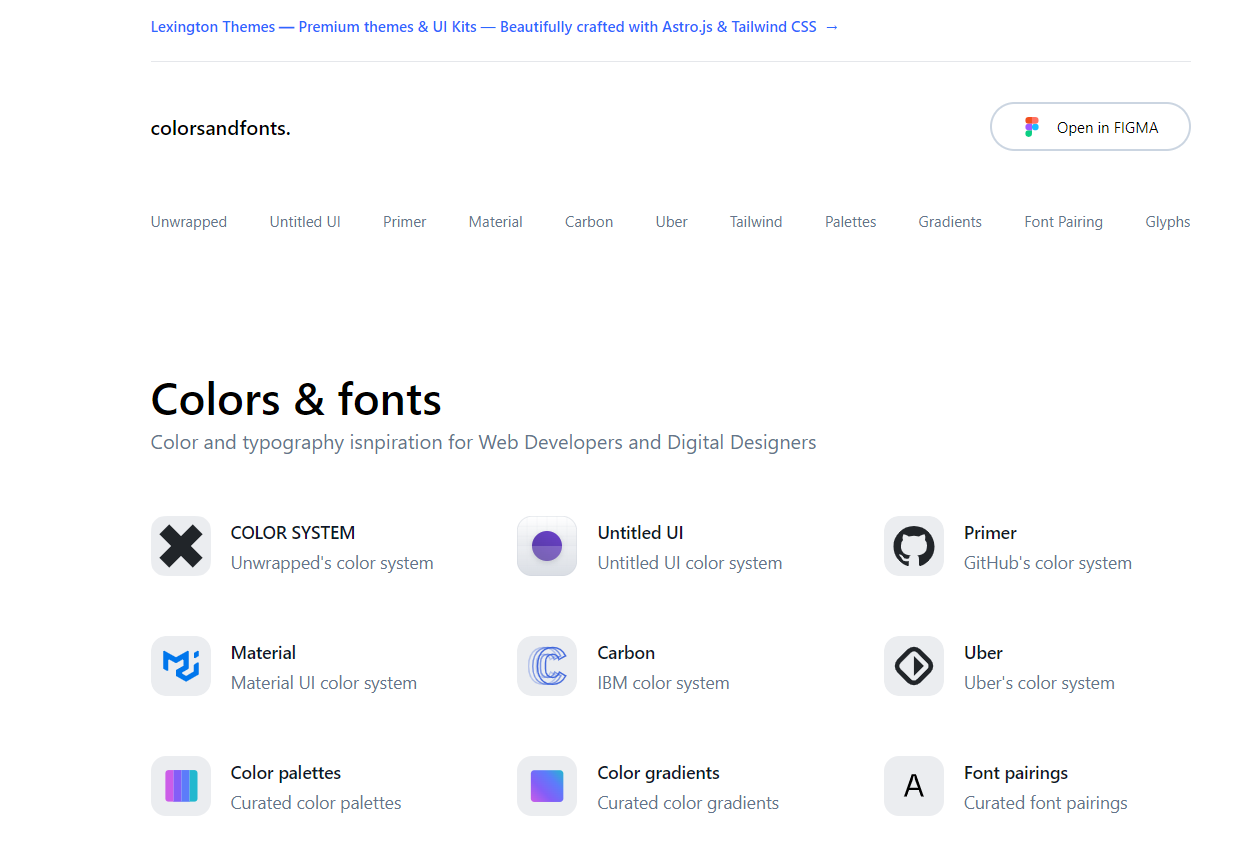Screen dimensions: 1251x842
Task: Open the Glyphs nav item
Action: 1168,222
